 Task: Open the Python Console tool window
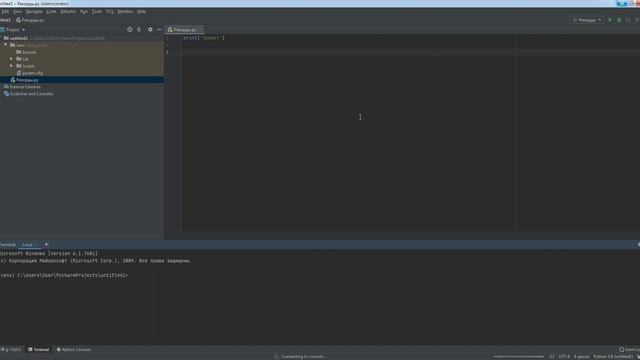click(74, 350)
